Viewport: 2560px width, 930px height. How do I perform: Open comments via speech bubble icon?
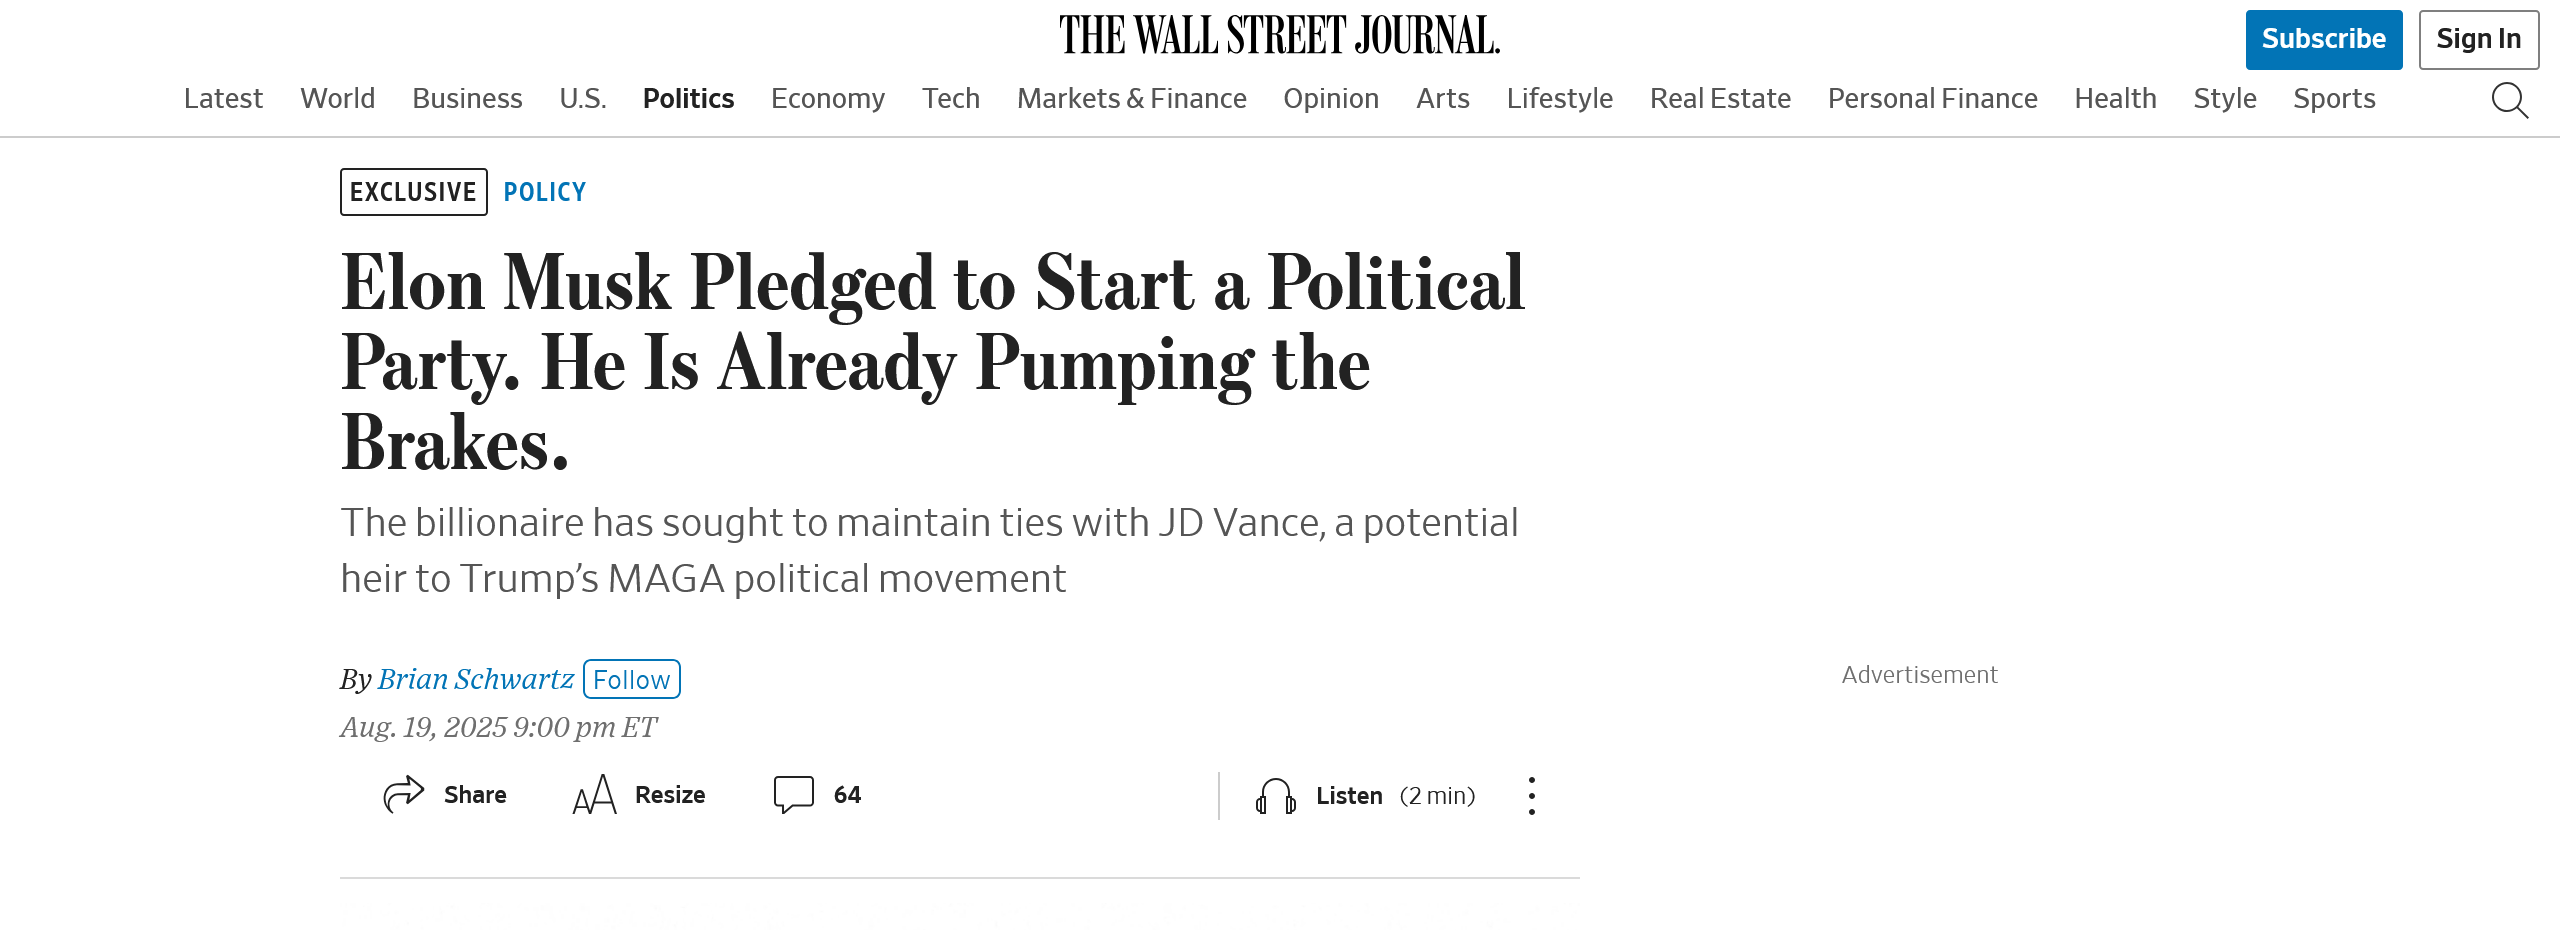pyautogui.click(x=794, y=795)
